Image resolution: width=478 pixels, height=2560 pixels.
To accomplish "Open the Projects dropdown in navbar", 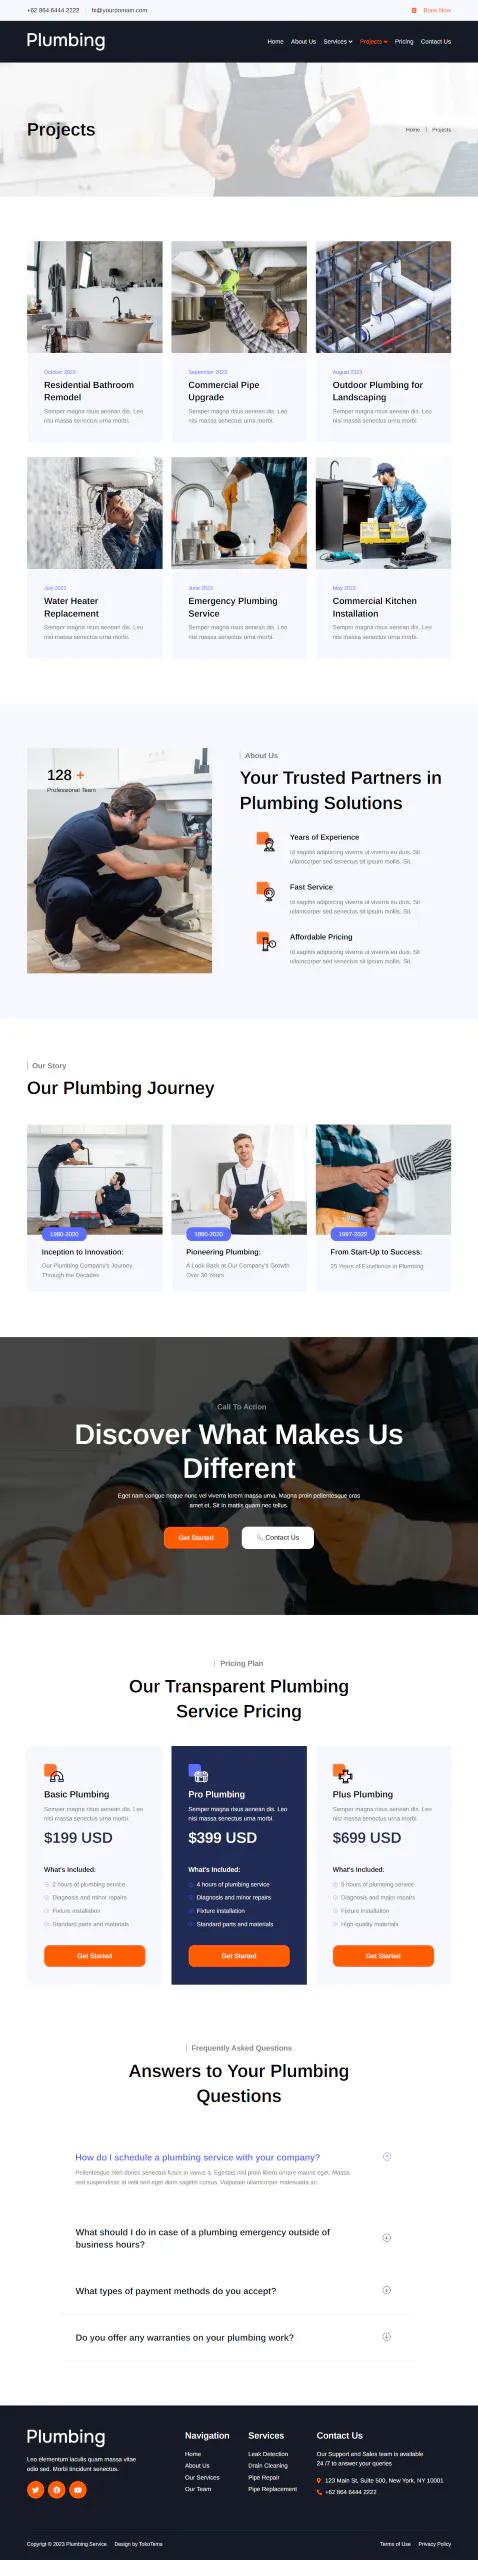I will coord(374,42).
